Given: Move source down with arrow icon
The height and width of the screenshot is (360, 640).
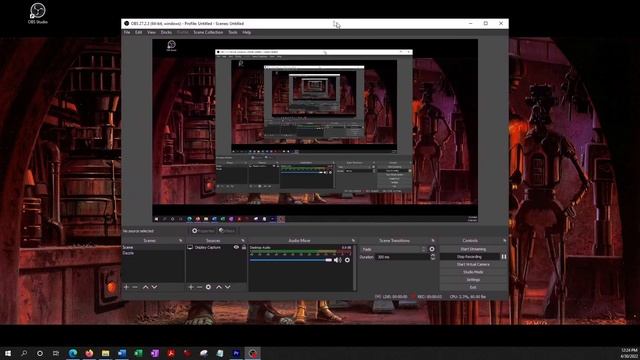Looking at the screenshot, I should click(228, 287).
